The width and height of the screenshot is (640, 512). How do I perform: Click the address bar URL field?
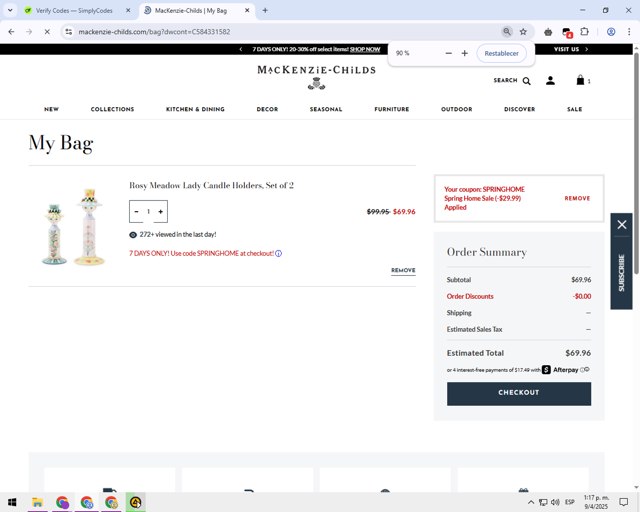pos(286,31)
